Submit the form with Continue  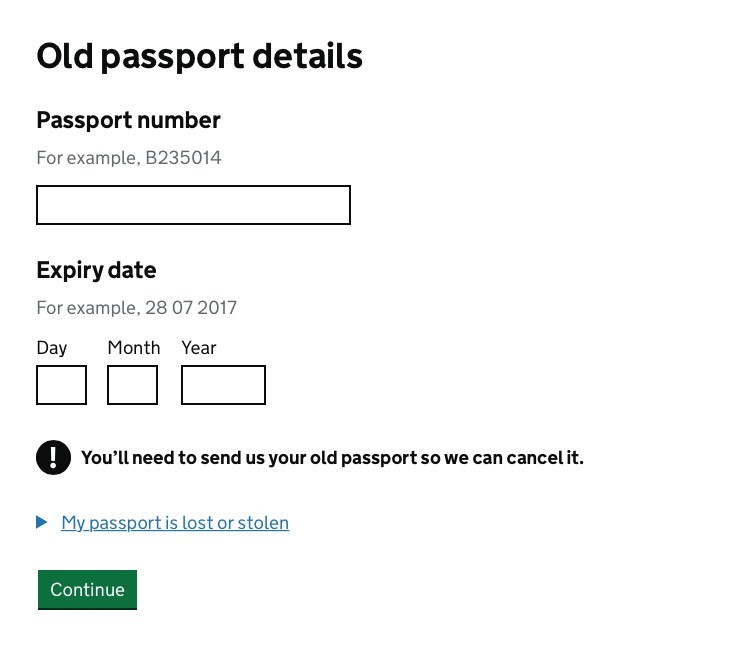87,589
